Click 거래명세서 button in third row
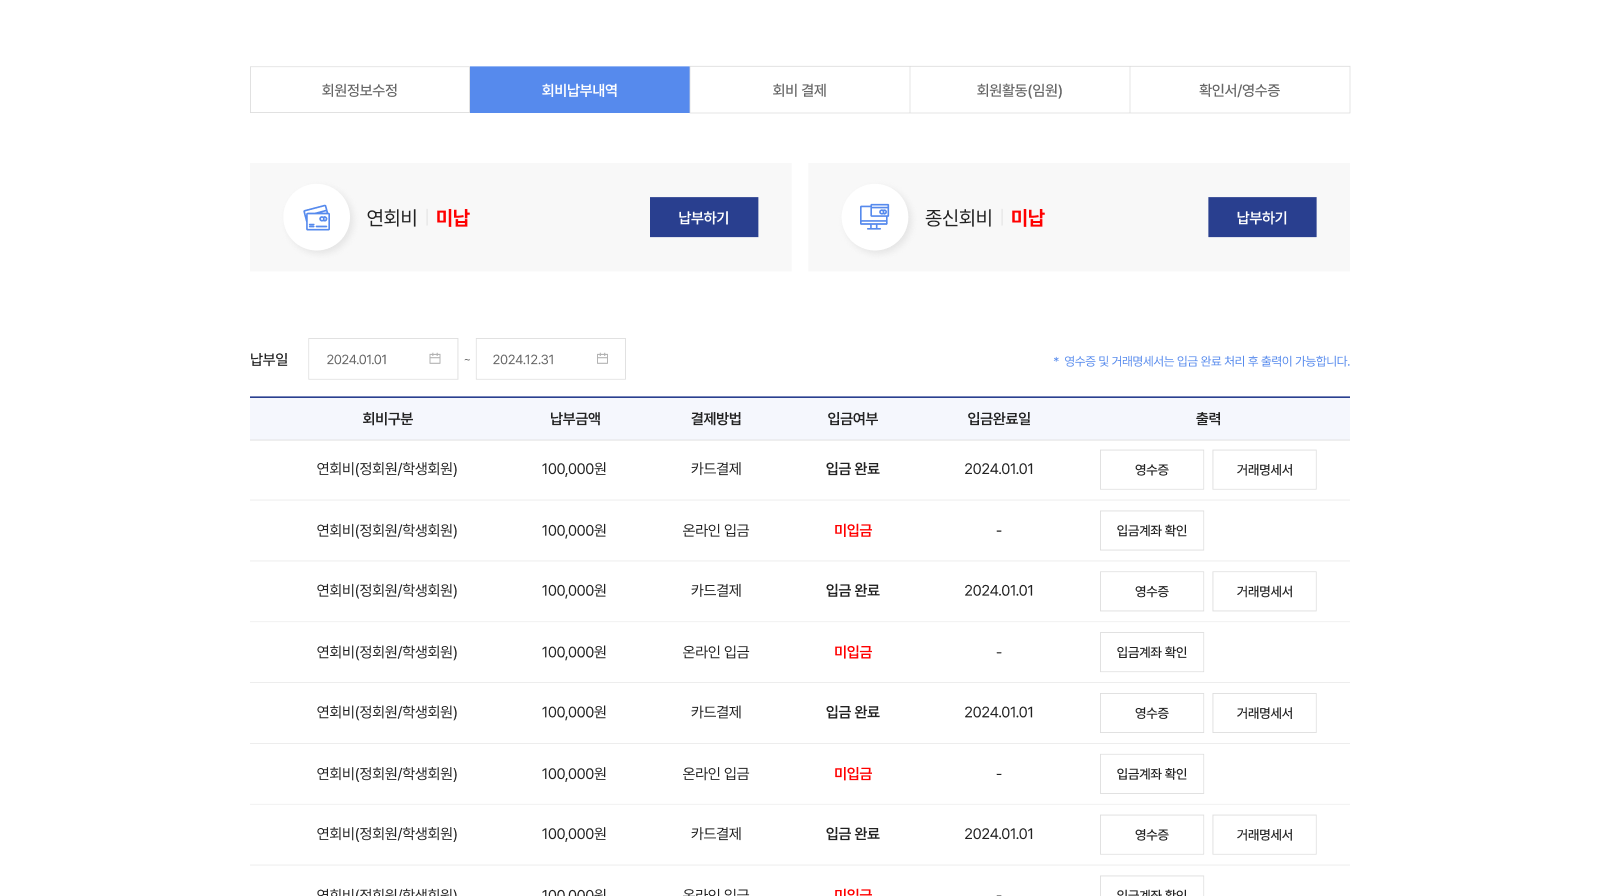This screenshot has height=896, width=1600. click(1265, 592)
